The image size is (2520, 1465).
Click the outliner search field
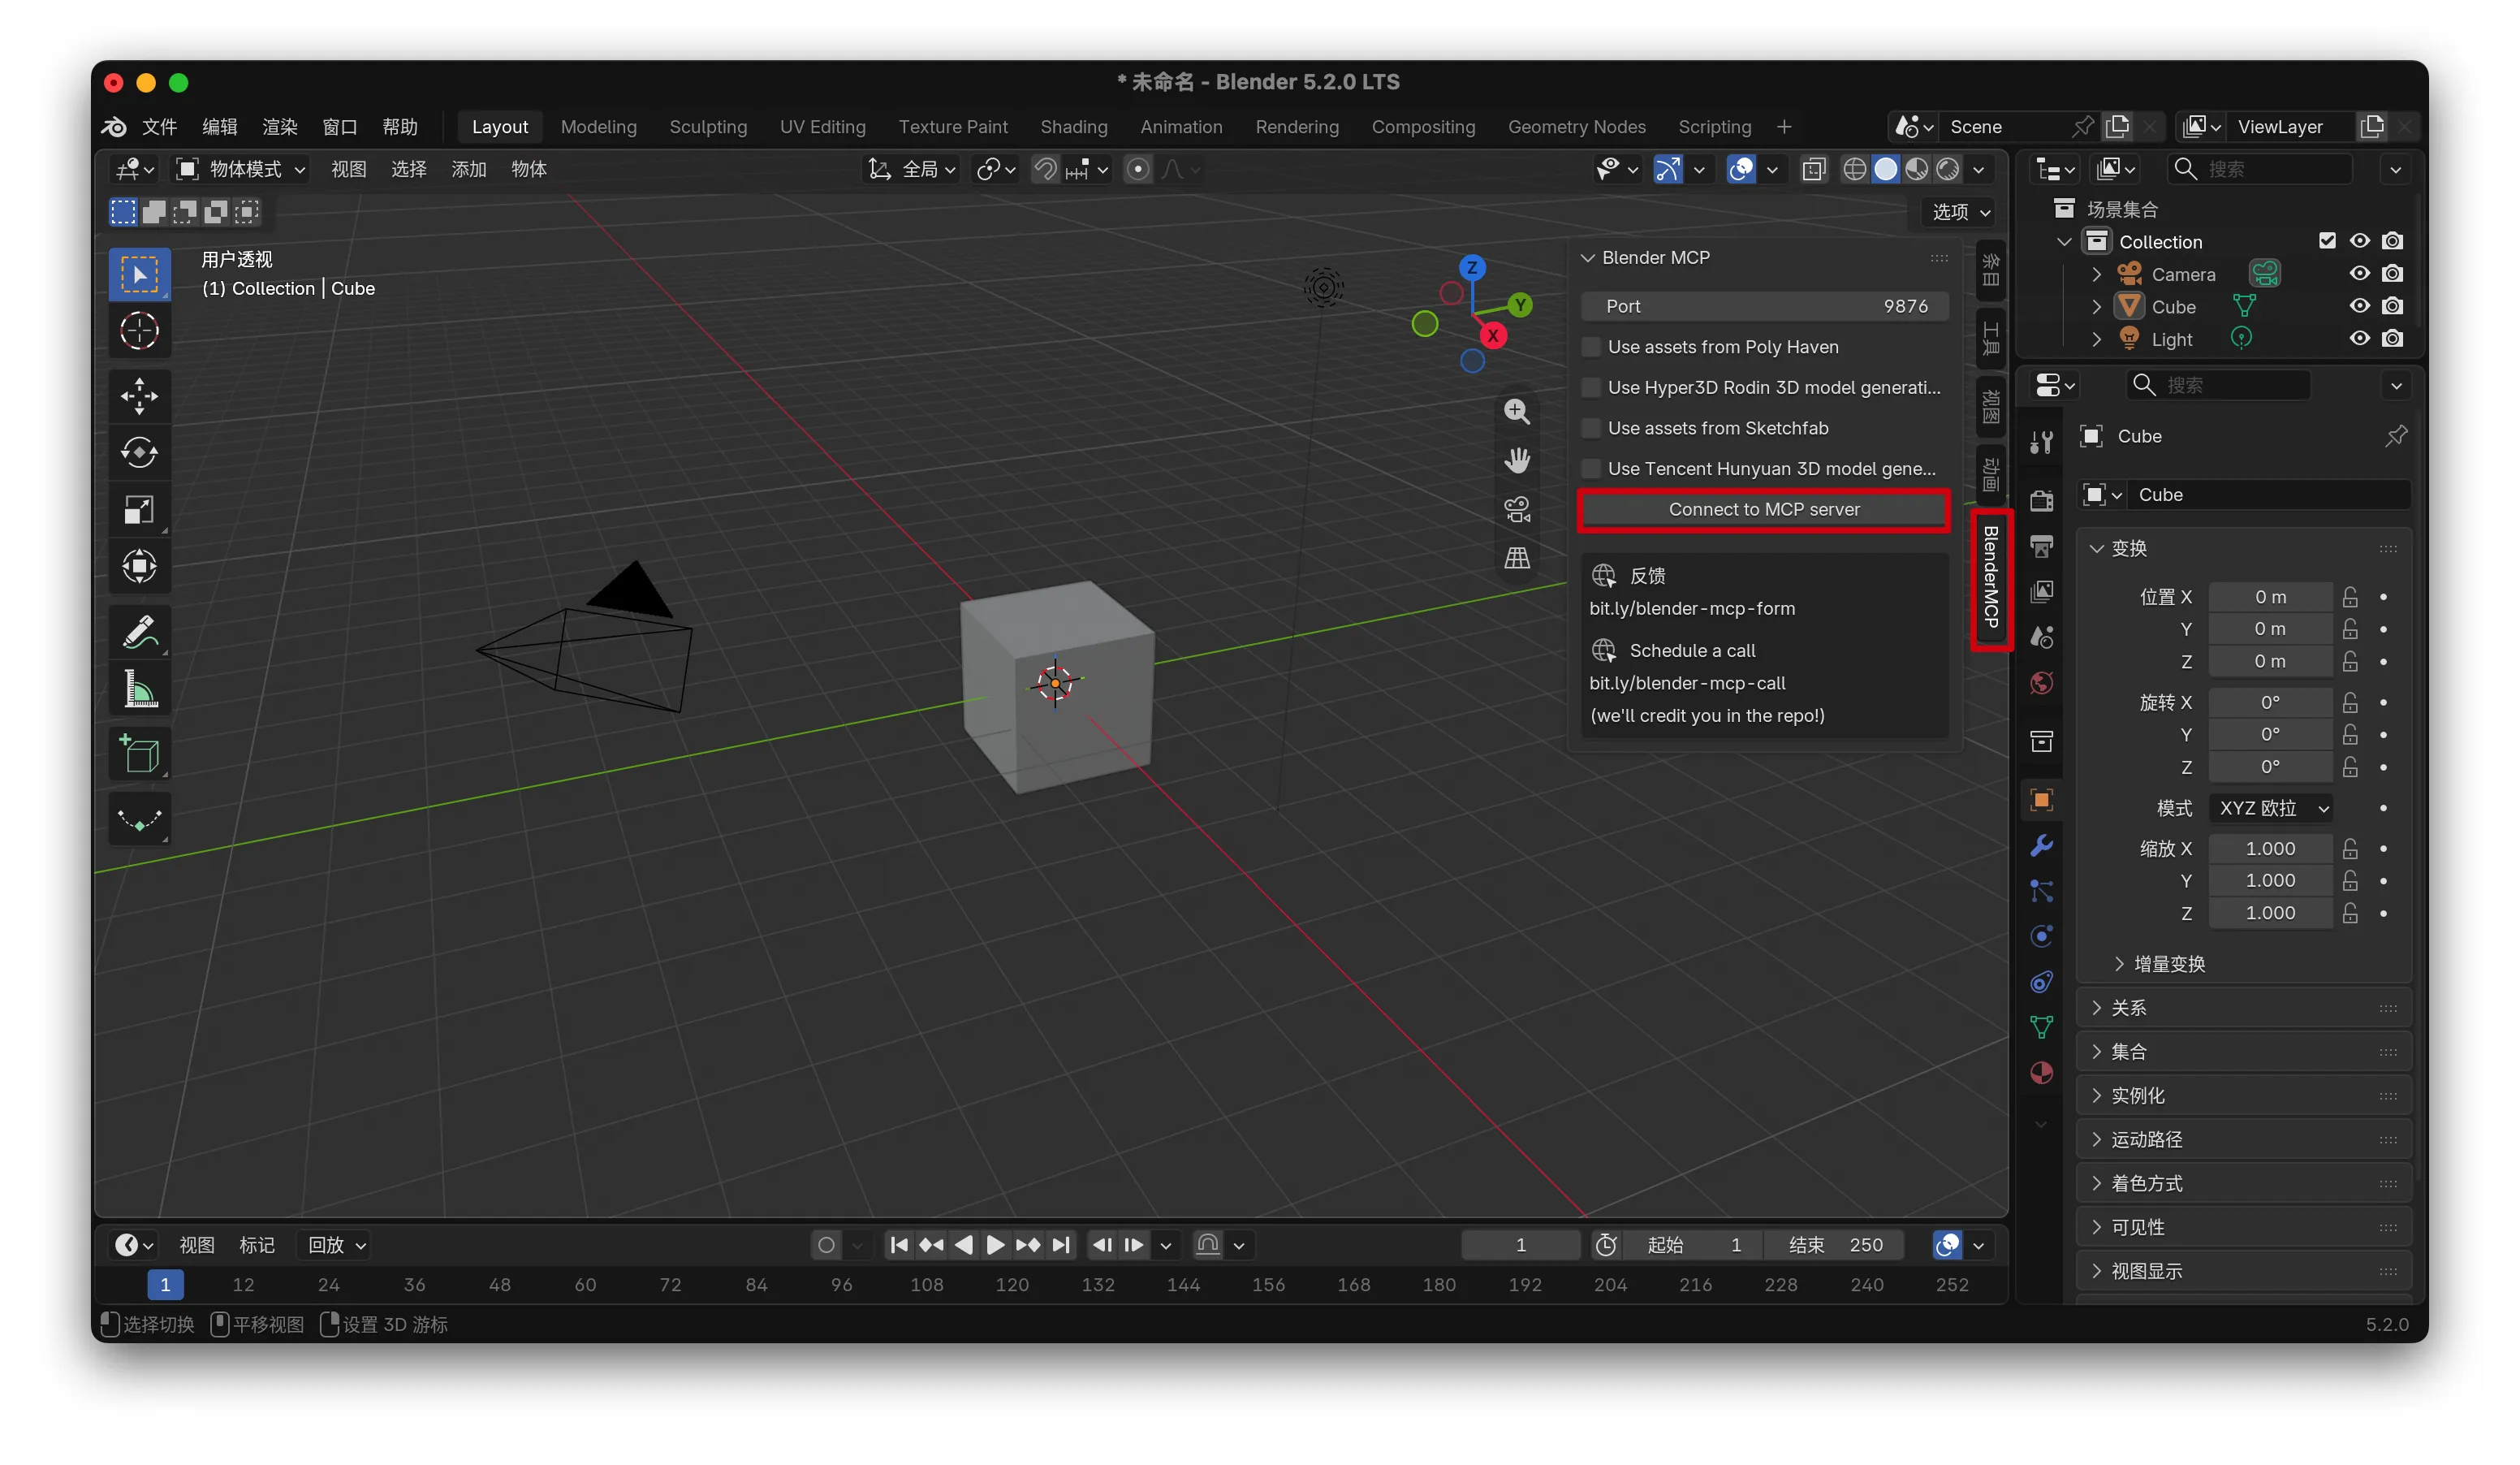click(2262, 169)
